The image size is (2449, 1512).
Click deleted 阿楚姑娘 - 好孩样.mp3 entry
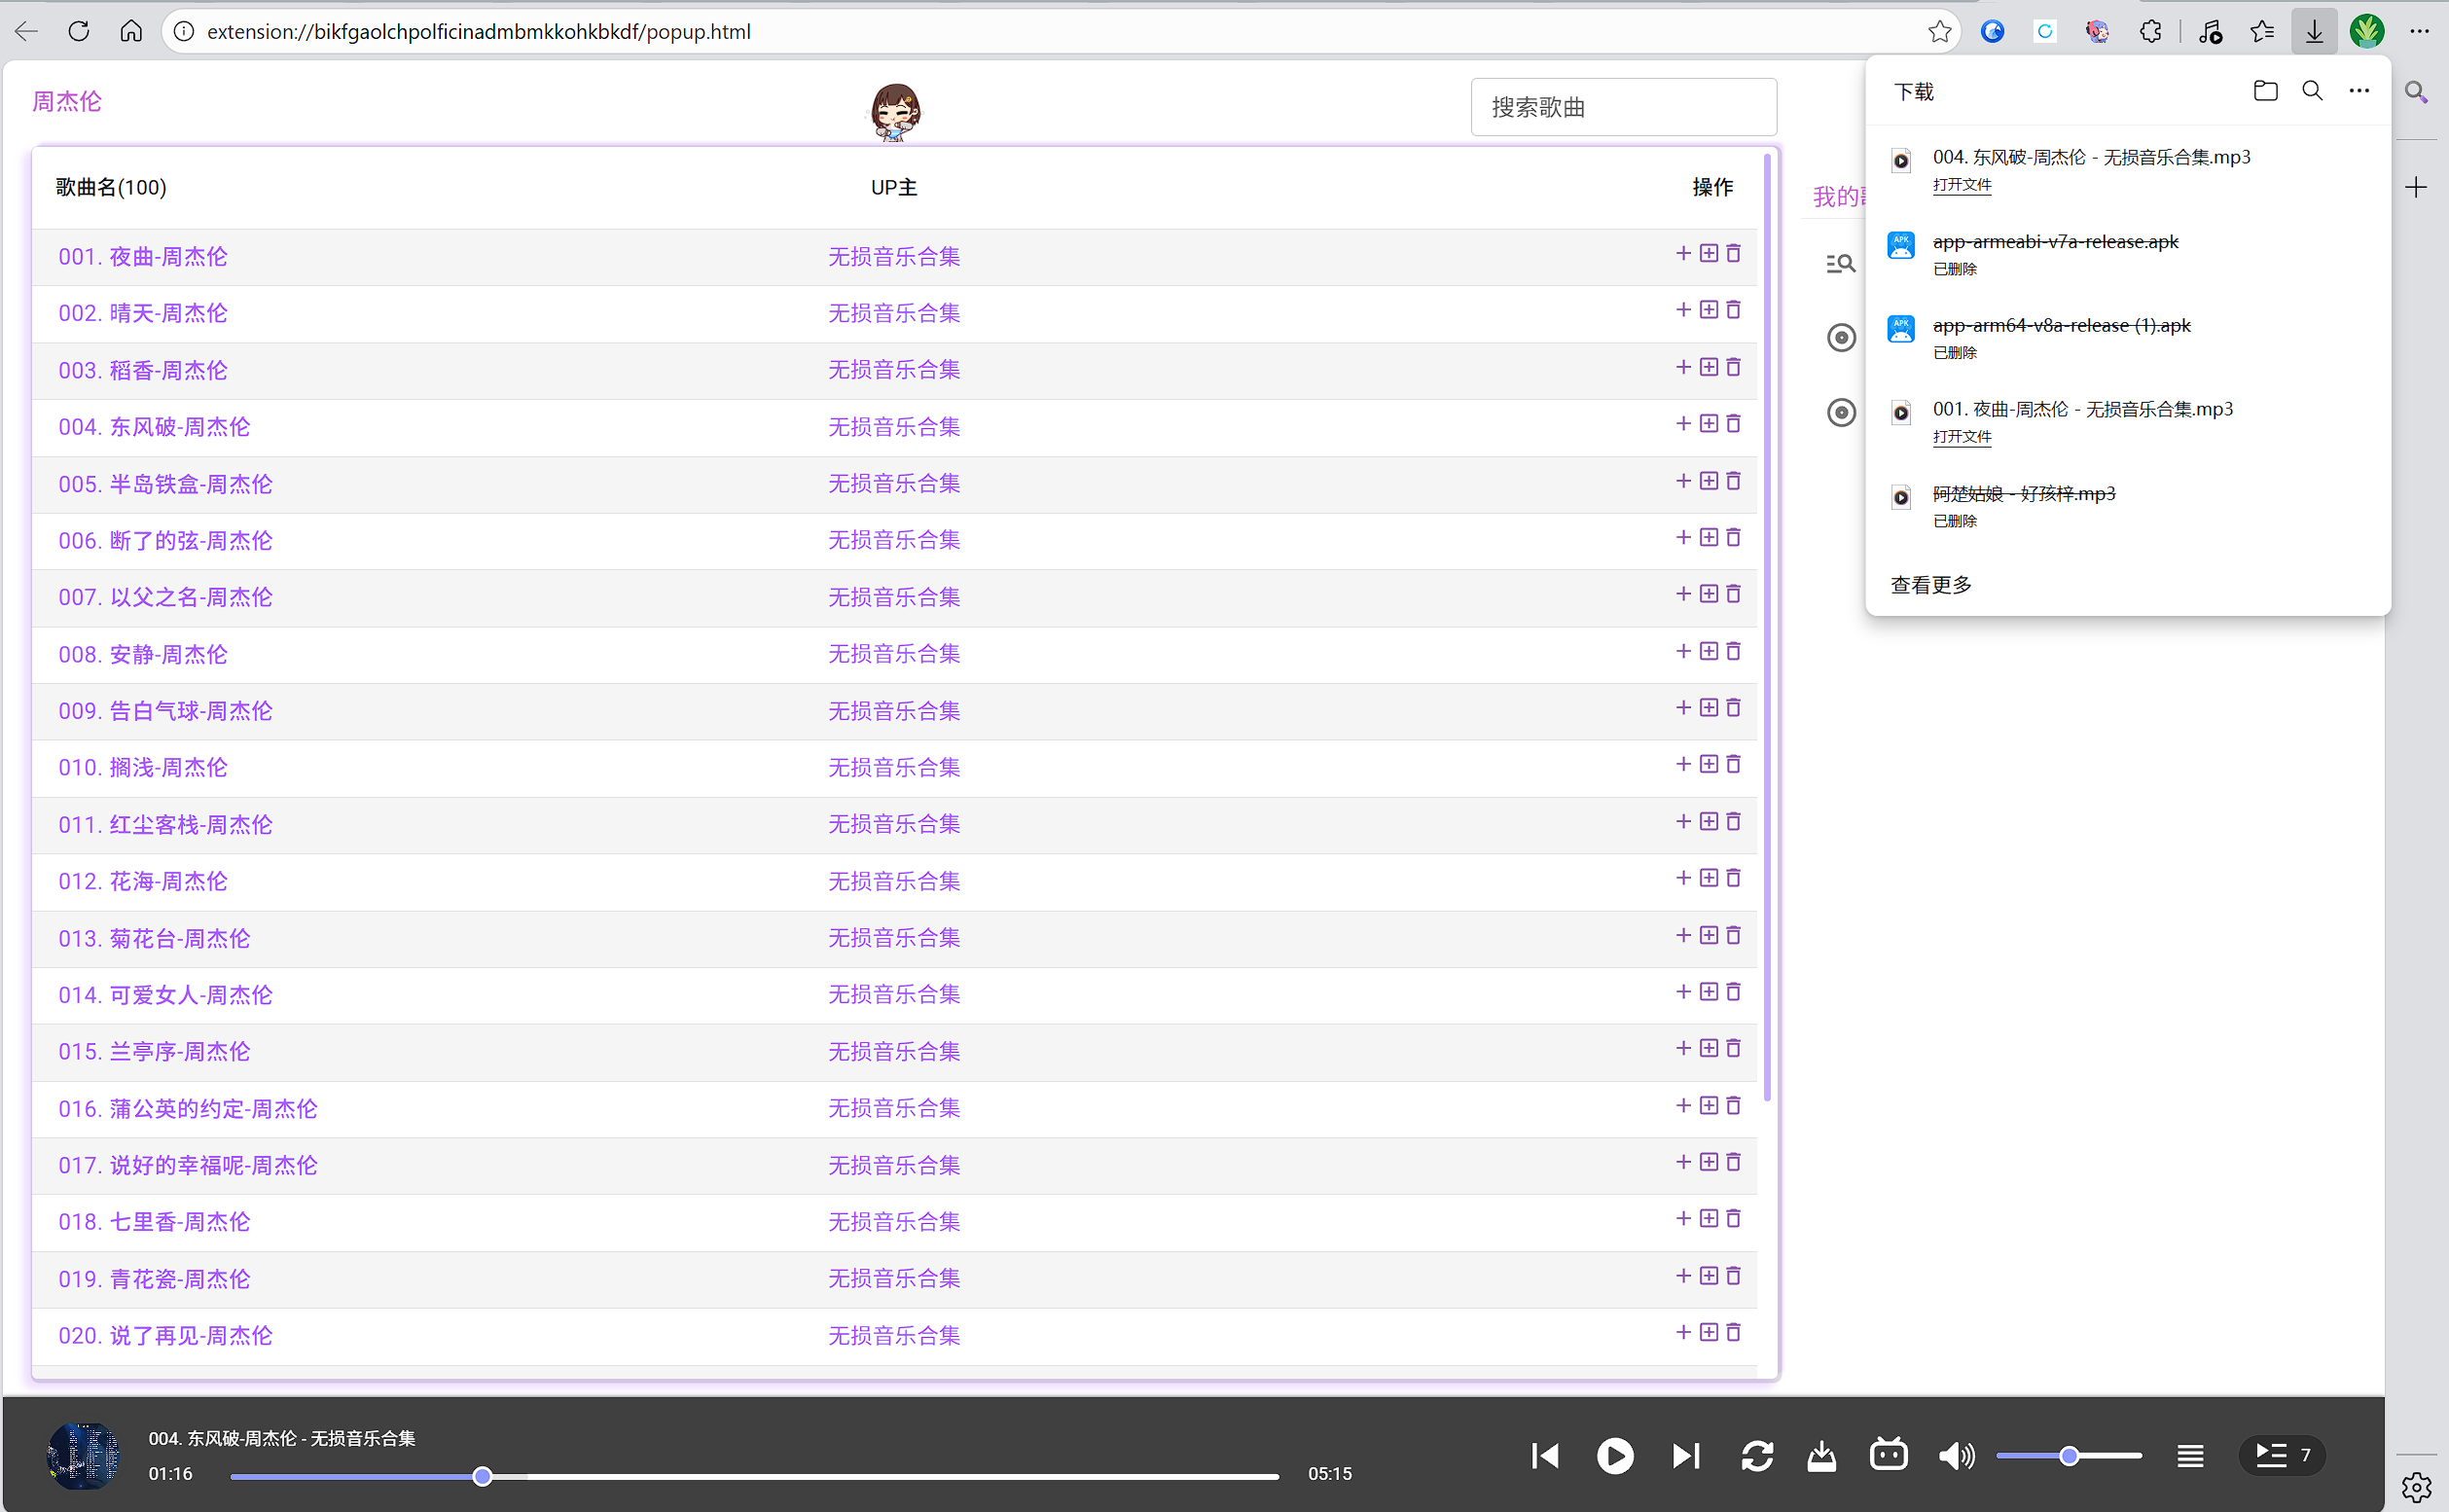click(2024, 494)
